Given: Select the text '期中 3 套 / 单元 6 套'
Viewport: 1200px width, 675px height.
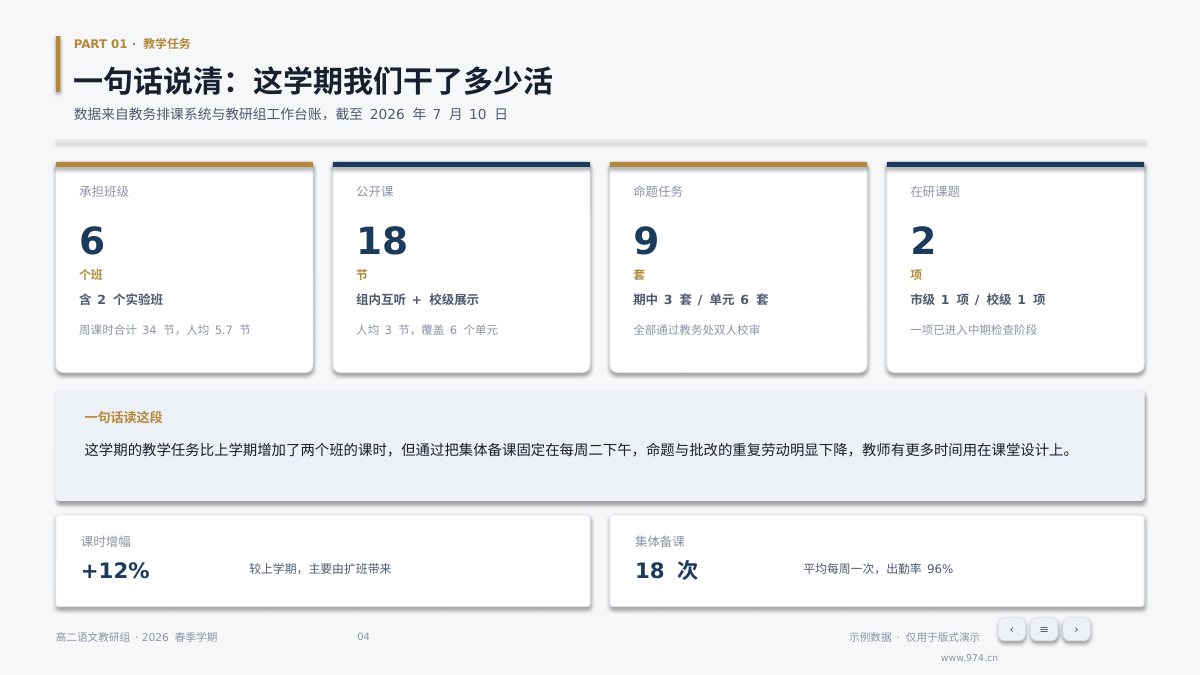Looking at the screenshot, I should 701,299.
